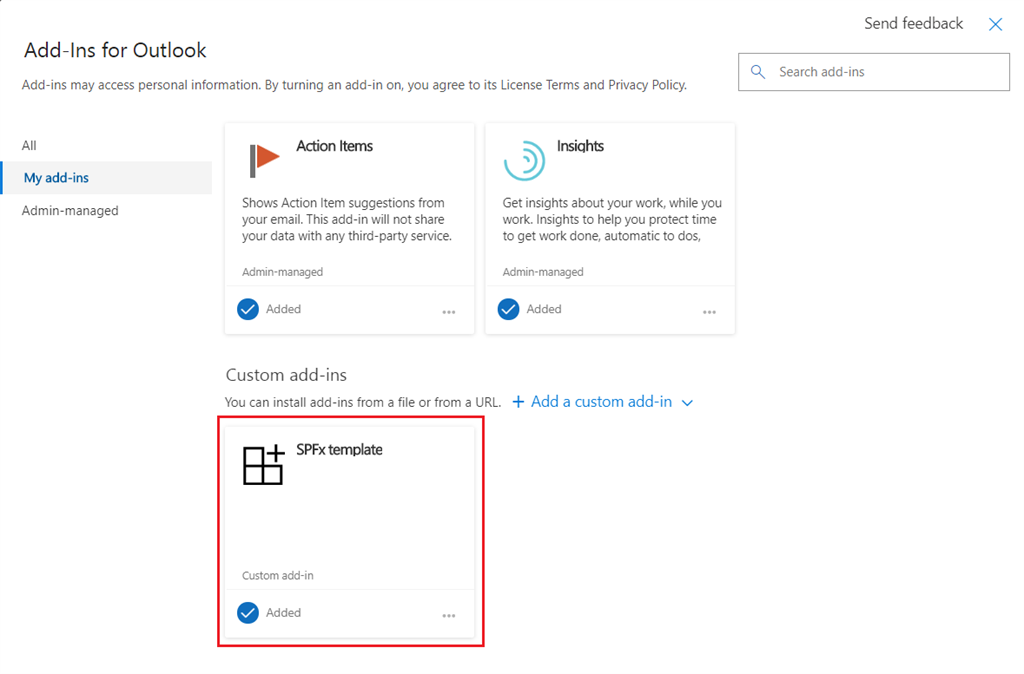1024x674 pixels.
Task: Click the Send feedback option
Action: click(912, 23)
